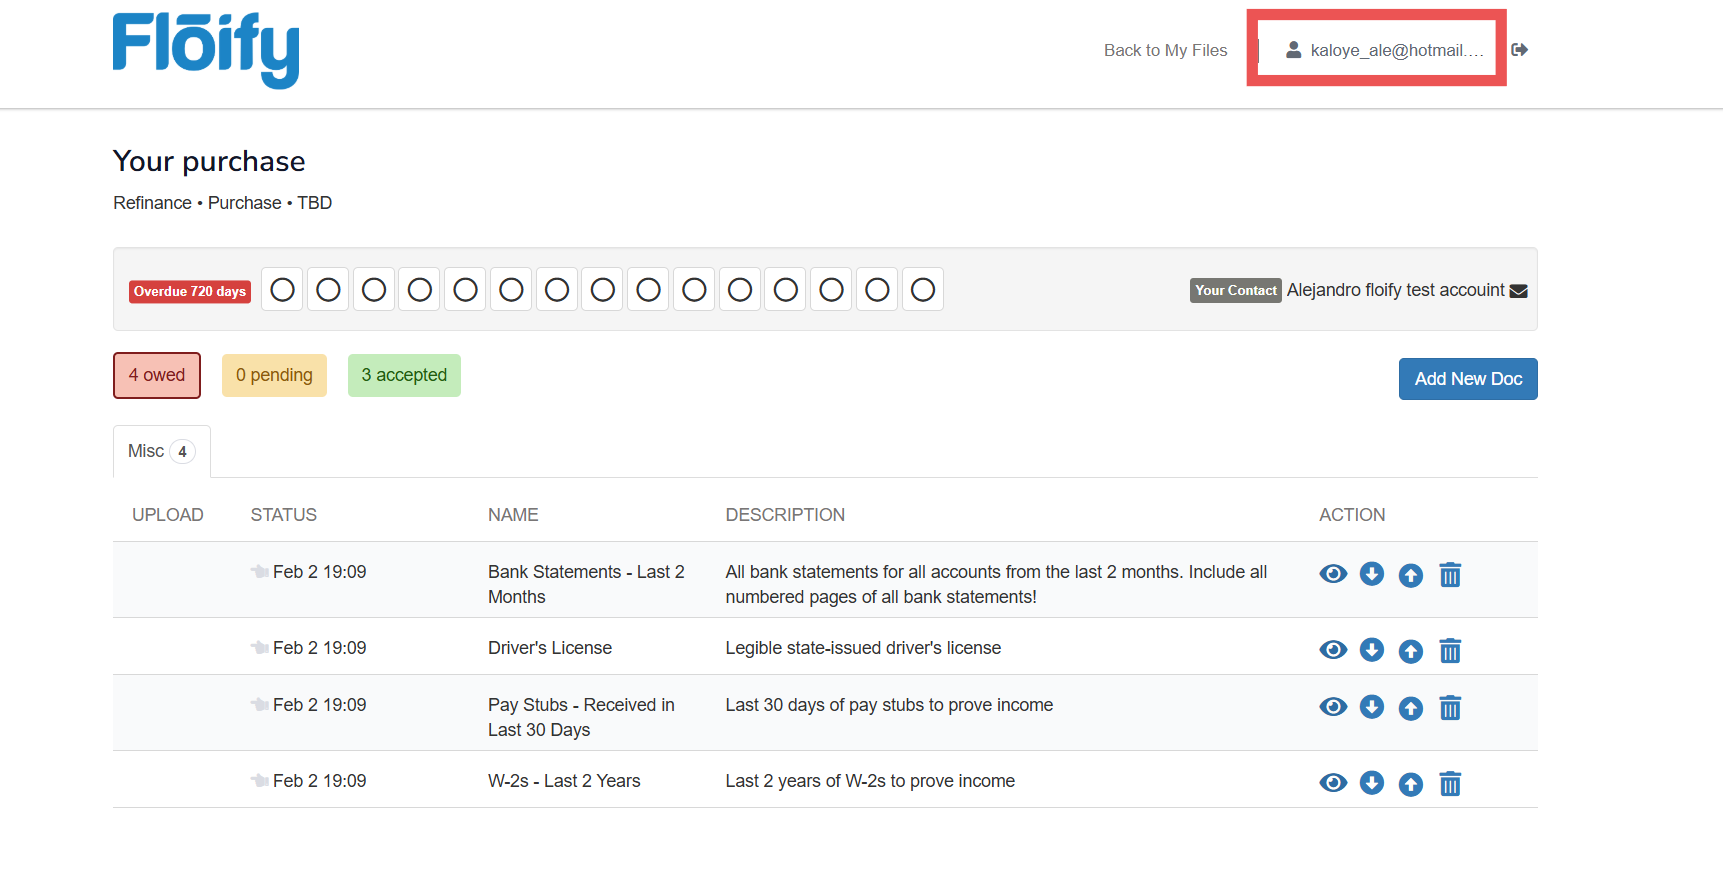This screenshot has height=871, width=1723.
Task: Click the logout icon next to the email
Action: tap(1519, 50)
